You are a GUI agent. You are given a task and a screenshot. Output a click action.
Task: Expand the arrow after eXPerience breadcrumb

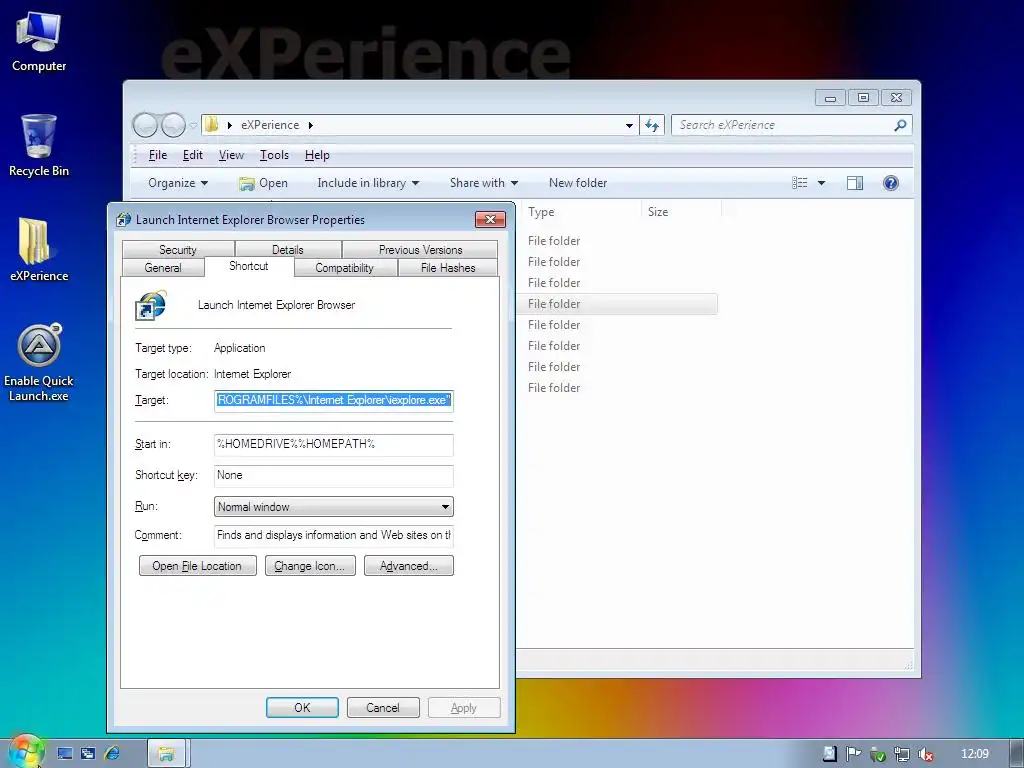click(311, 125)
